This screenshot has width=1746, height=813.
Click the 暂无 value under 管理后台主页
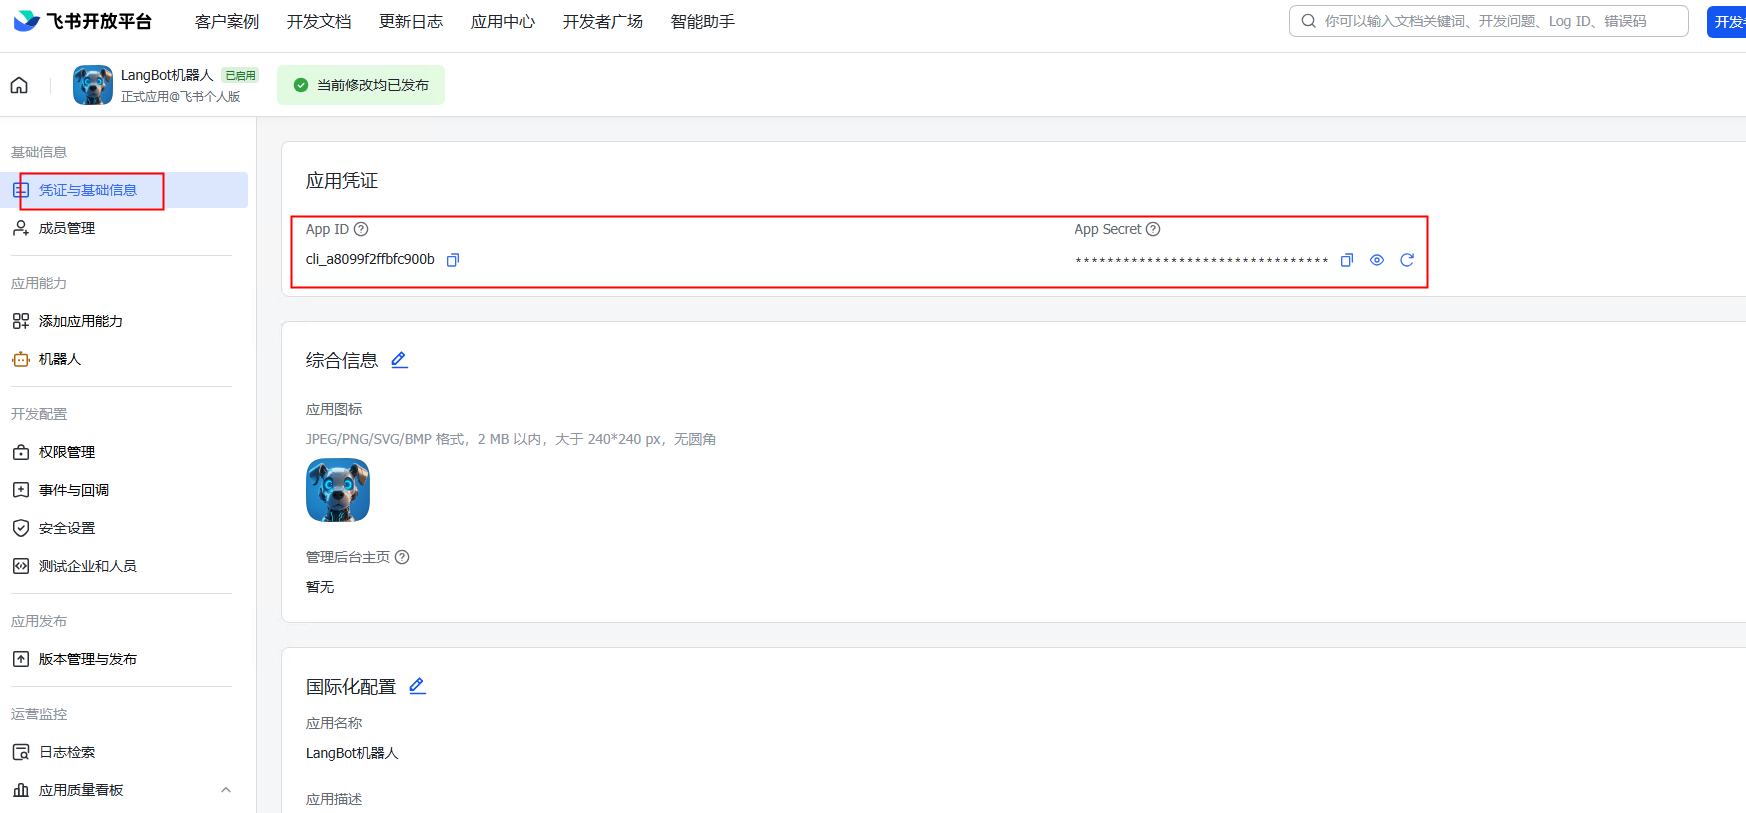[x=320, y=587]
